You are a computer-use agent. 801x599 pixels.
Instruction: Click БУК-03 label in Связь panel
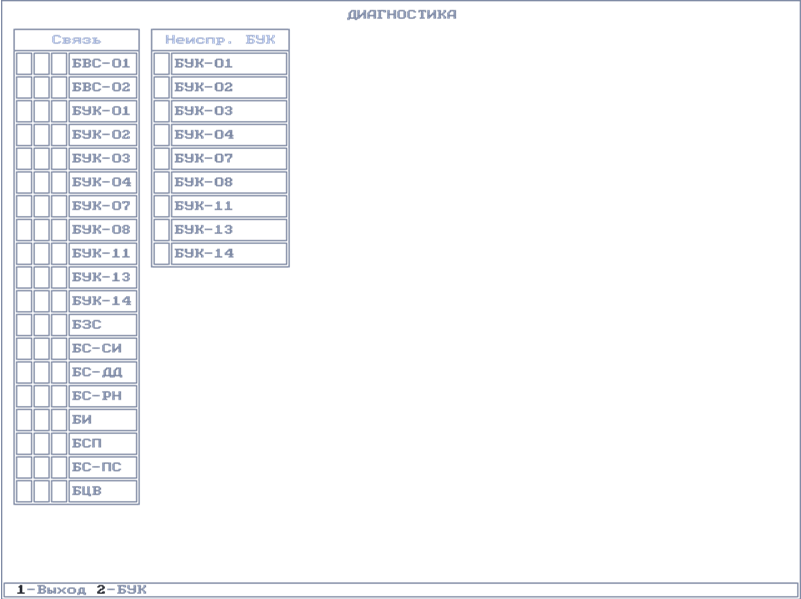tap(103, 159)
